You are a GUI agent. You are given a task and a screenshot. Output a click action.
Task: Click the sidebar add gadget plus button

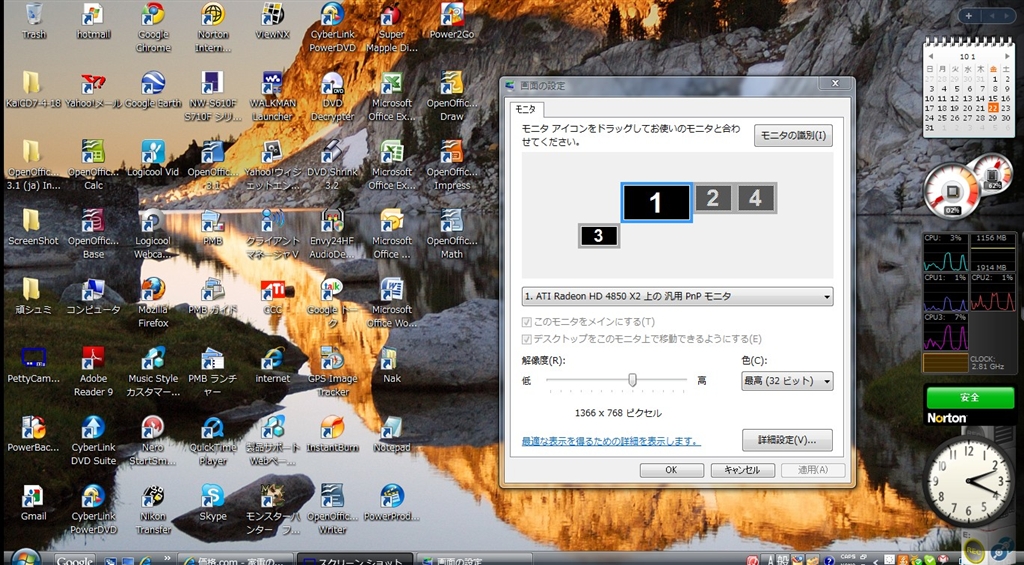point(968,16)
